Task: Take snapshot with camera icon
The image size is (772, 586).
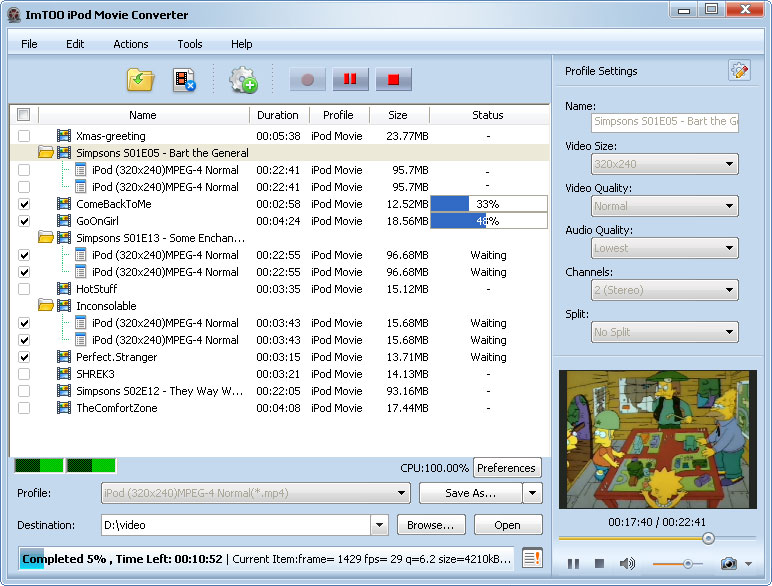Action: 728,563
